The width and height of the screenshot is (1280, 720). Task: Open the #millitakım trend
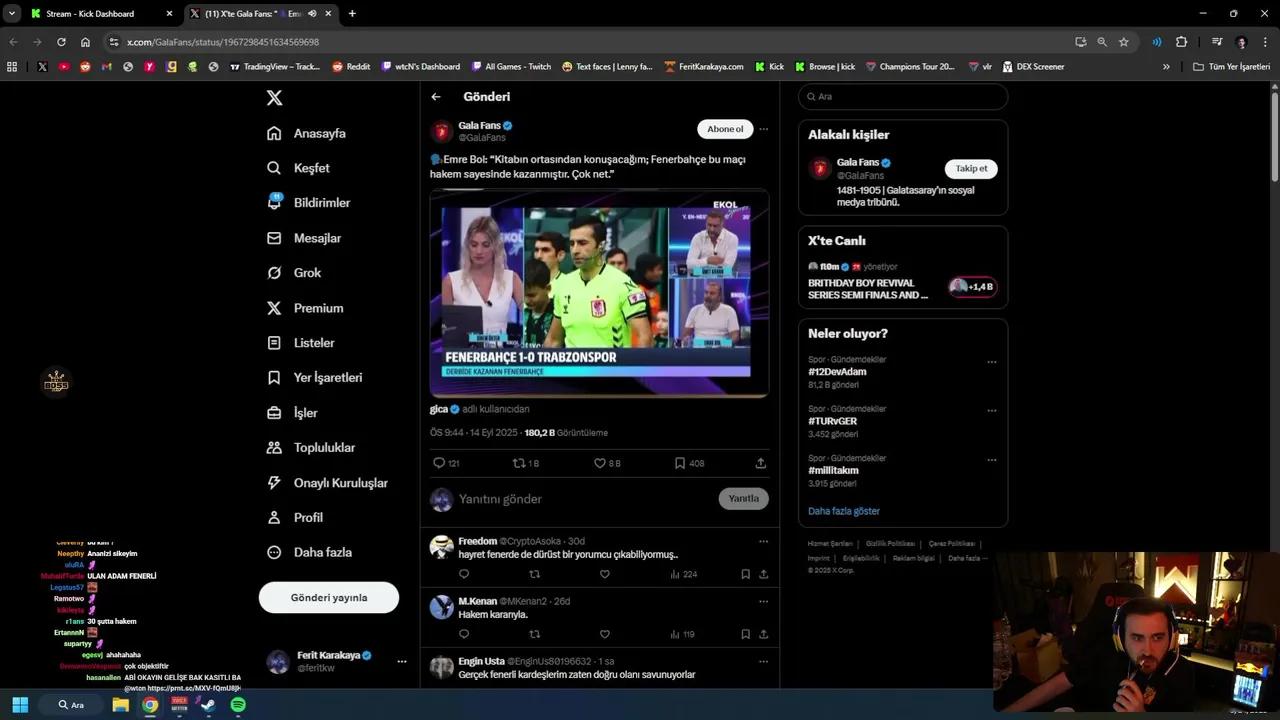pos(833,470)
